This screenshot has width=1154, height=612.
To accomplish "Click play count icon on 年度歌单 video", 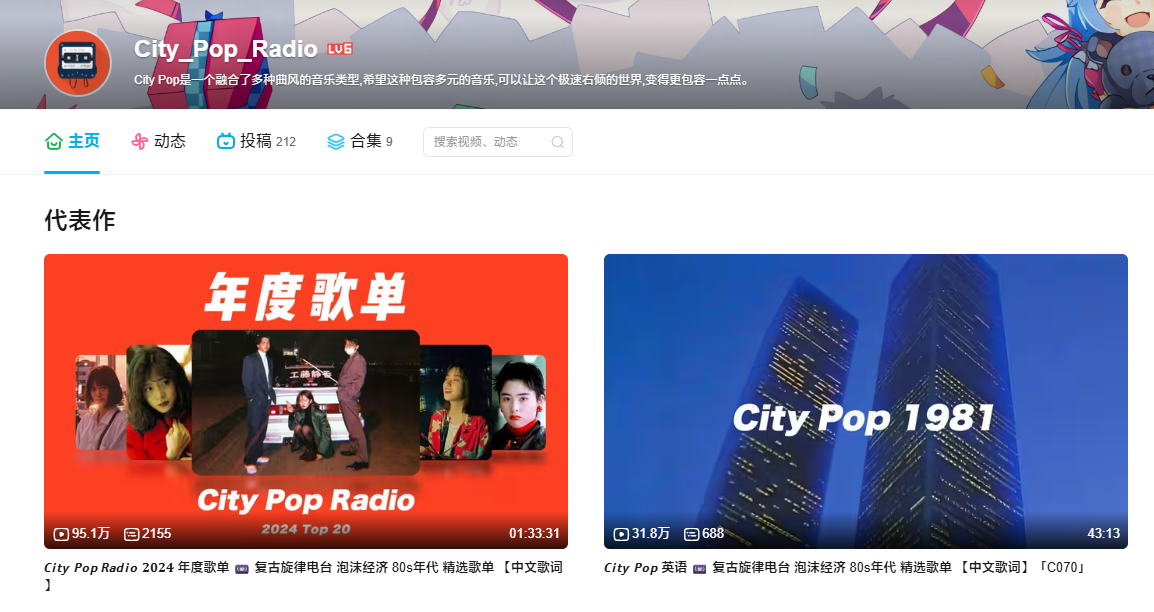I will click(x=61, y=534).
